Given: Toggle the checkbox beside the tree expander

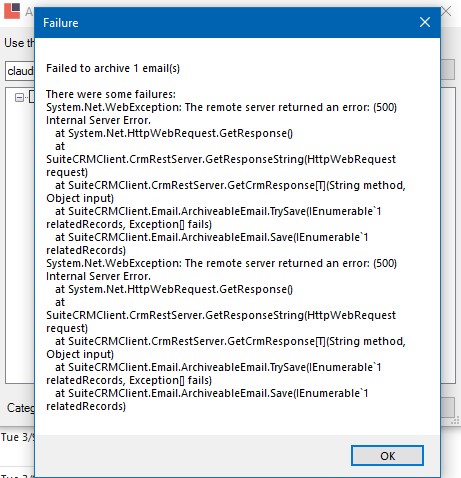Looking at the screenshot, I should click(32, 97).
